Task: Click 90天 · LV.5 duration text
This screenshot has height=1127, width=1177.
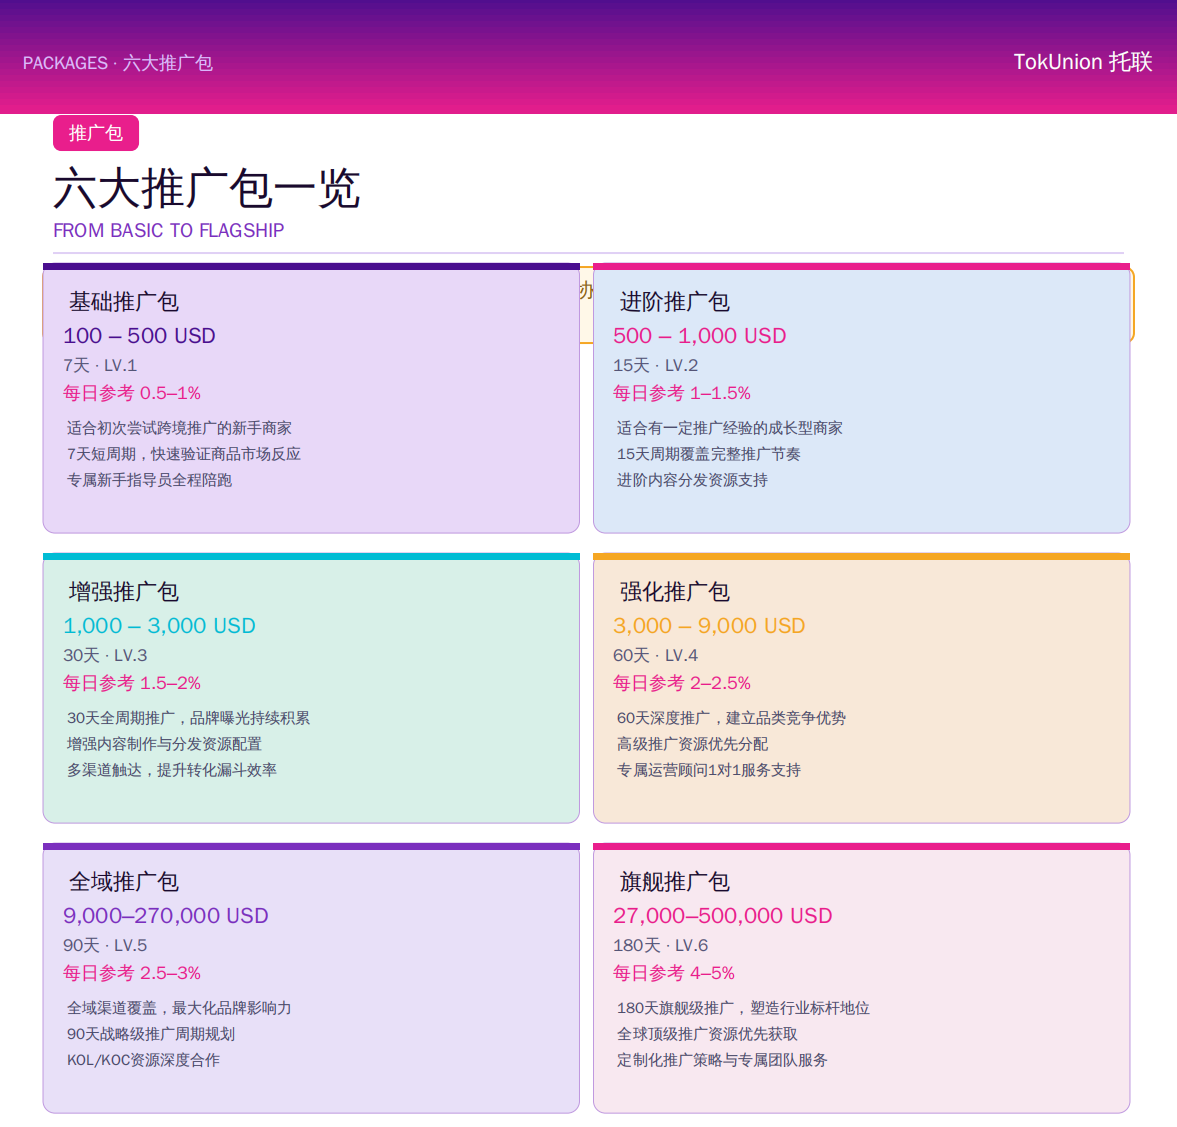Action: (105, 945)
